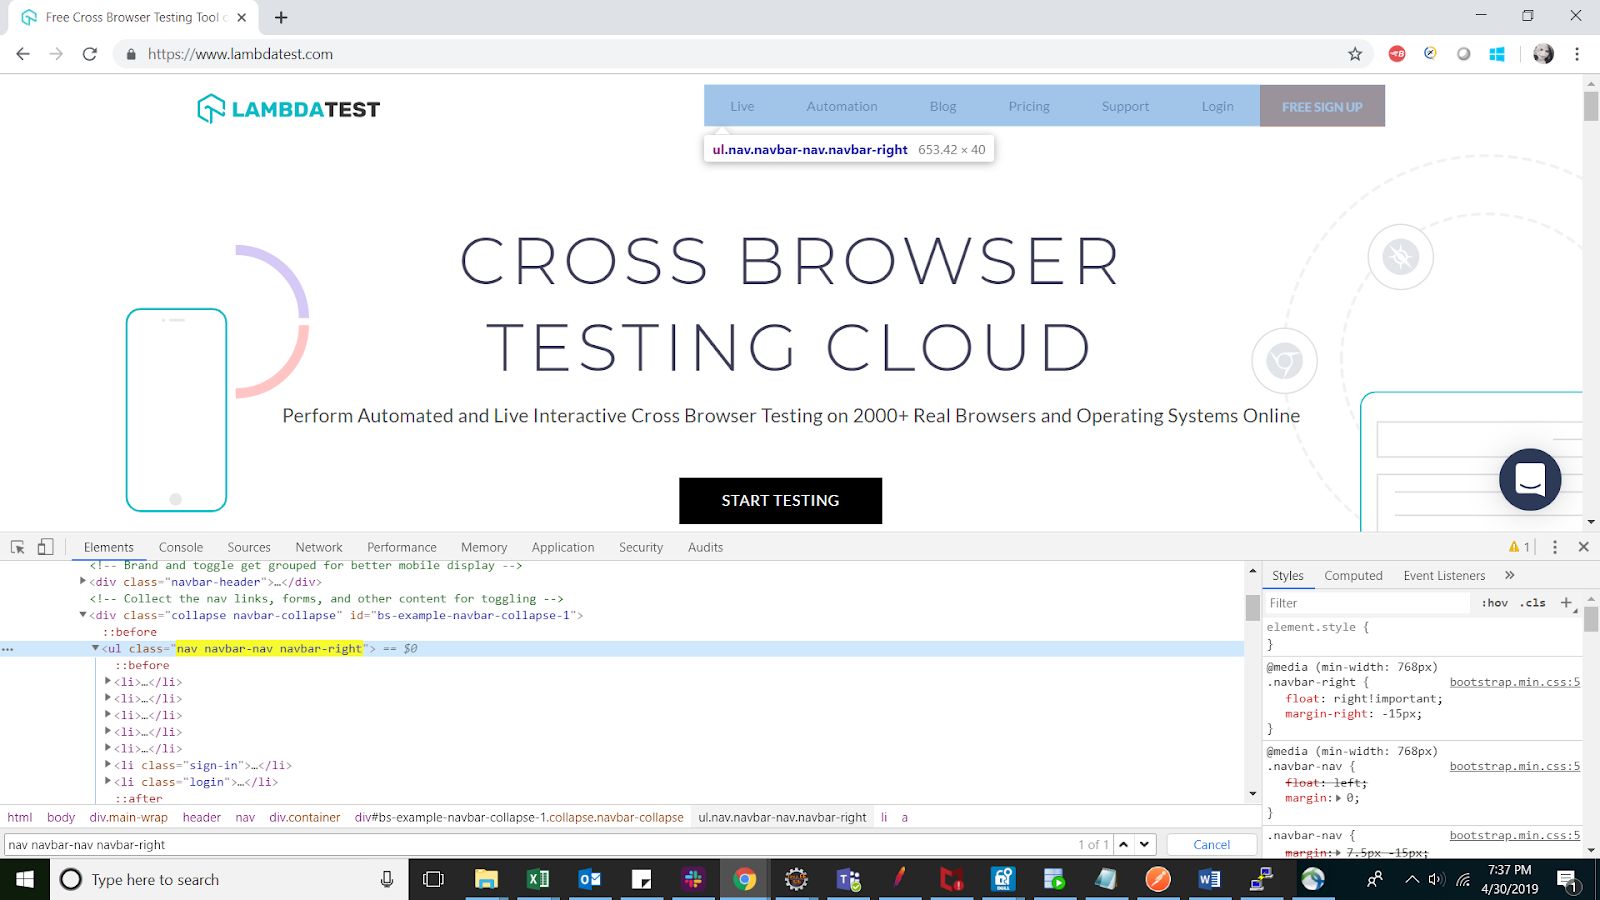Screen dimensions: 1600x900
Task: Open Slack from the taskbar
Action: pyautogui.click(x=692, y=879)
